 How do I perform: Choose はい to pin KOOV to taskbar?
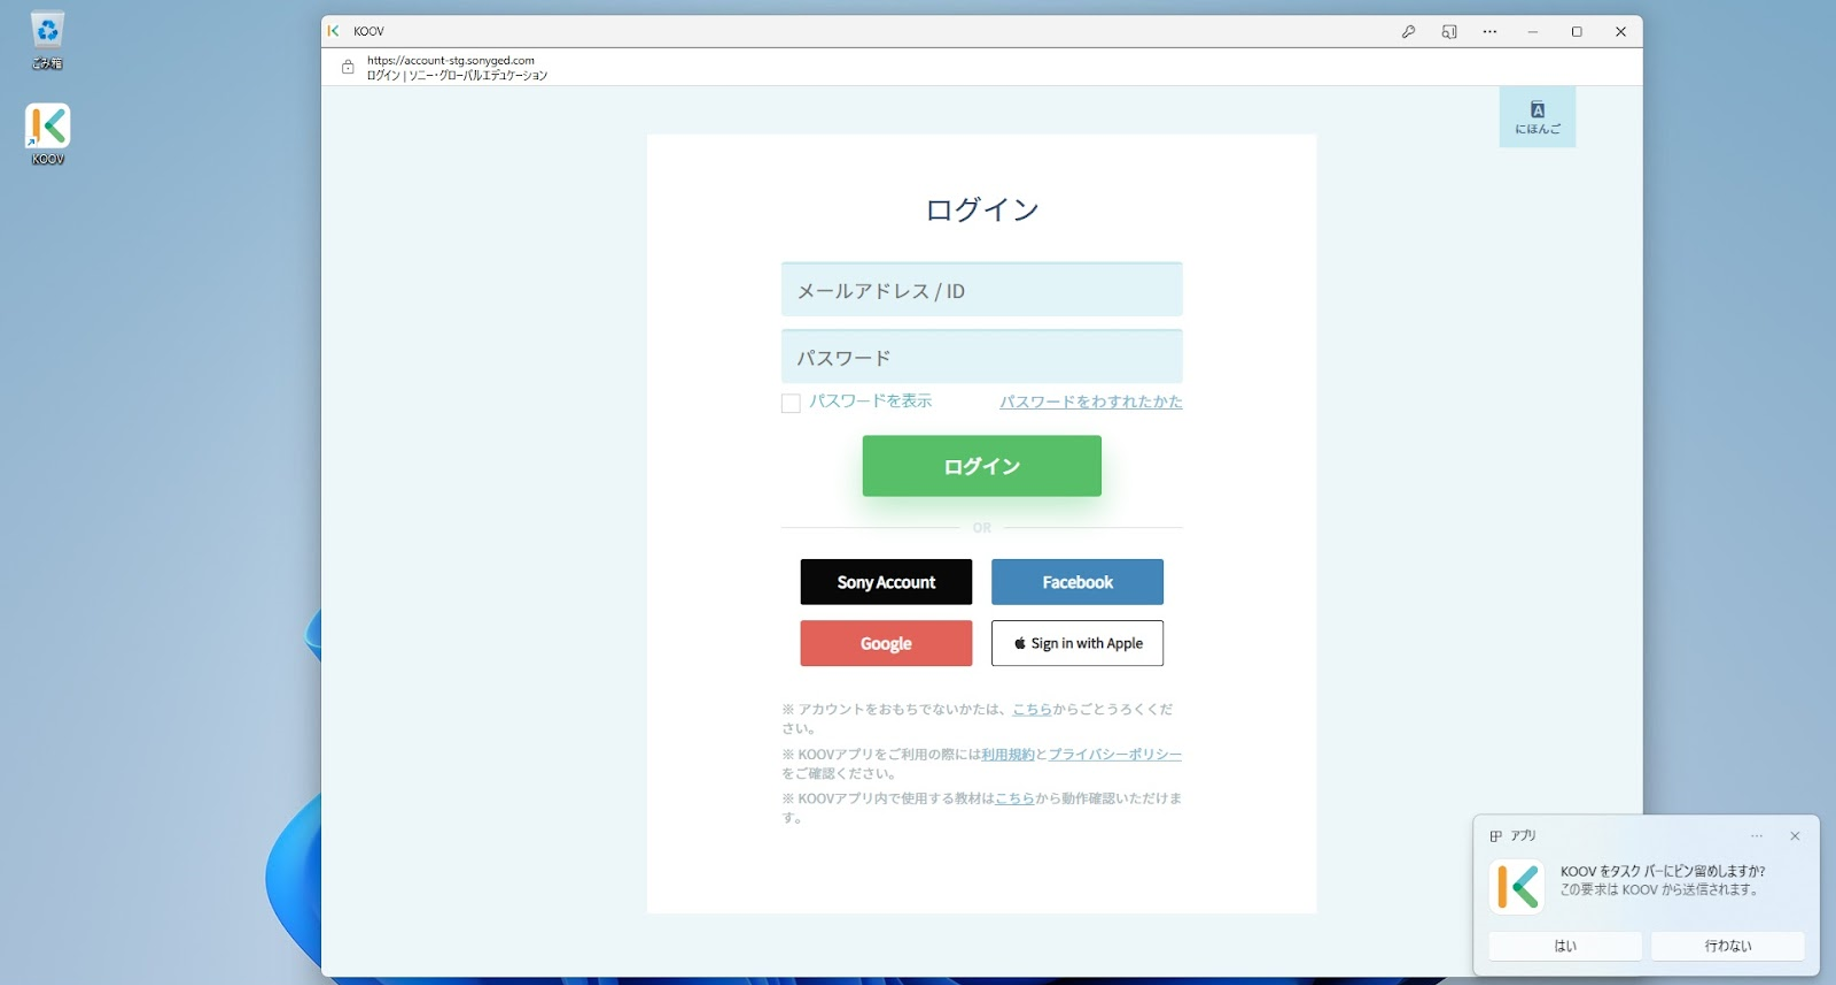pos(1563,945)
